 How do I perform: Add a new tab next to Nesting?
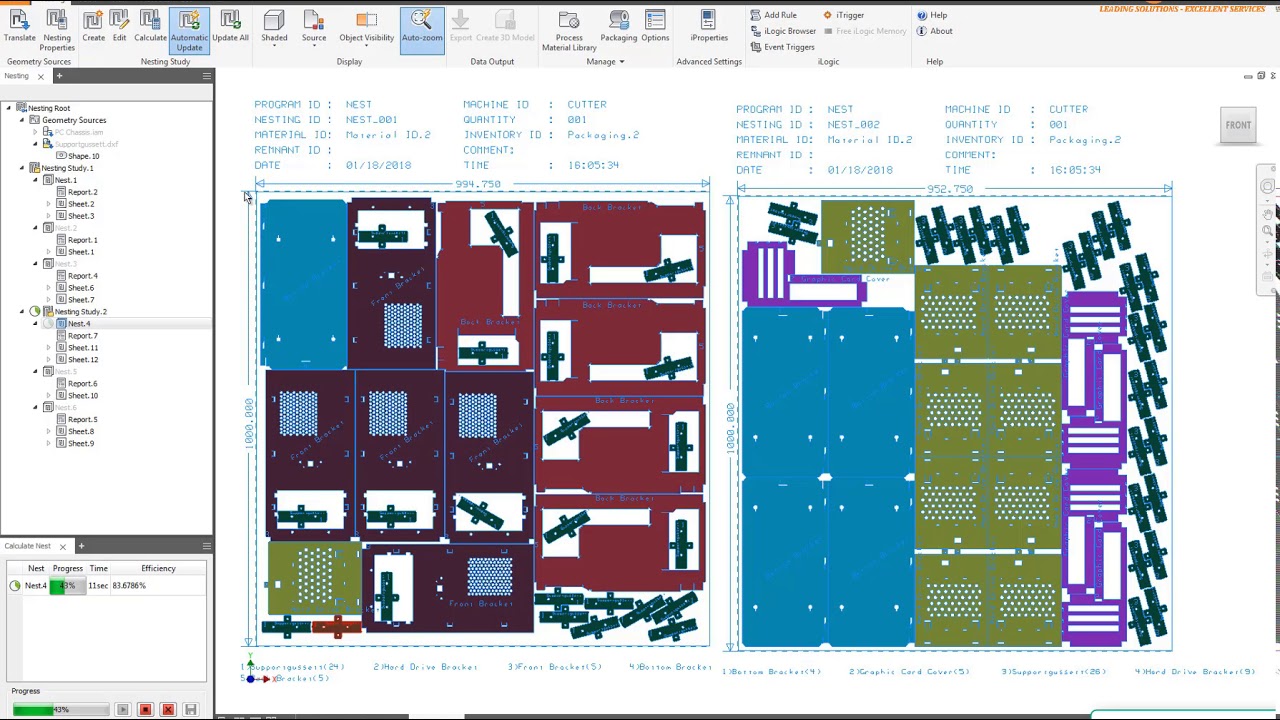pos(59,76)
